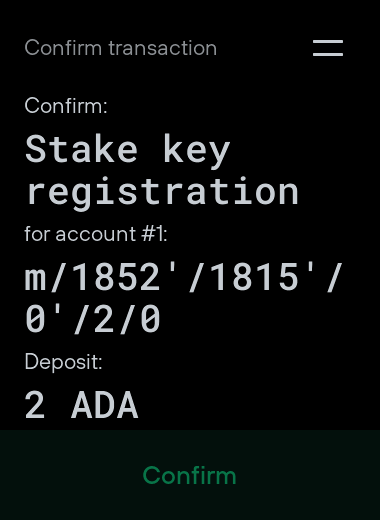Click the "2 ADA" deposit amount

point(81,405)
